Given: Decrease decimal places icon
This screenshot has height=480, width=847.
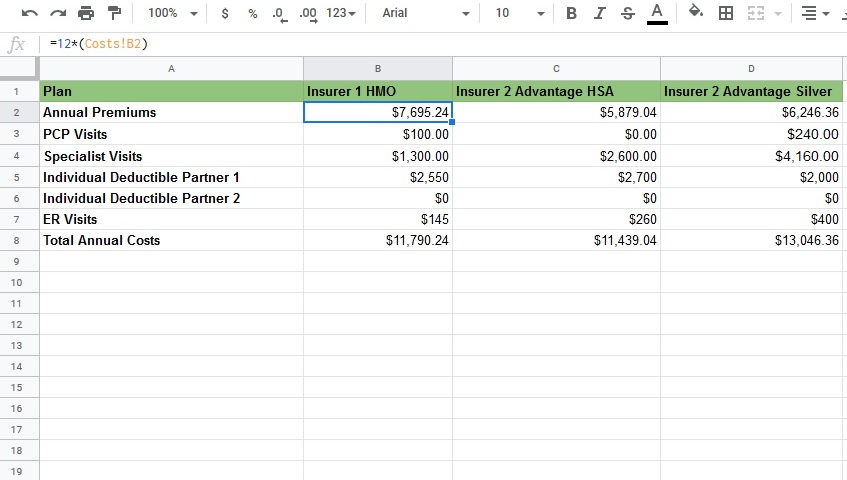Looking at the screenshot, I should point(279,13).
